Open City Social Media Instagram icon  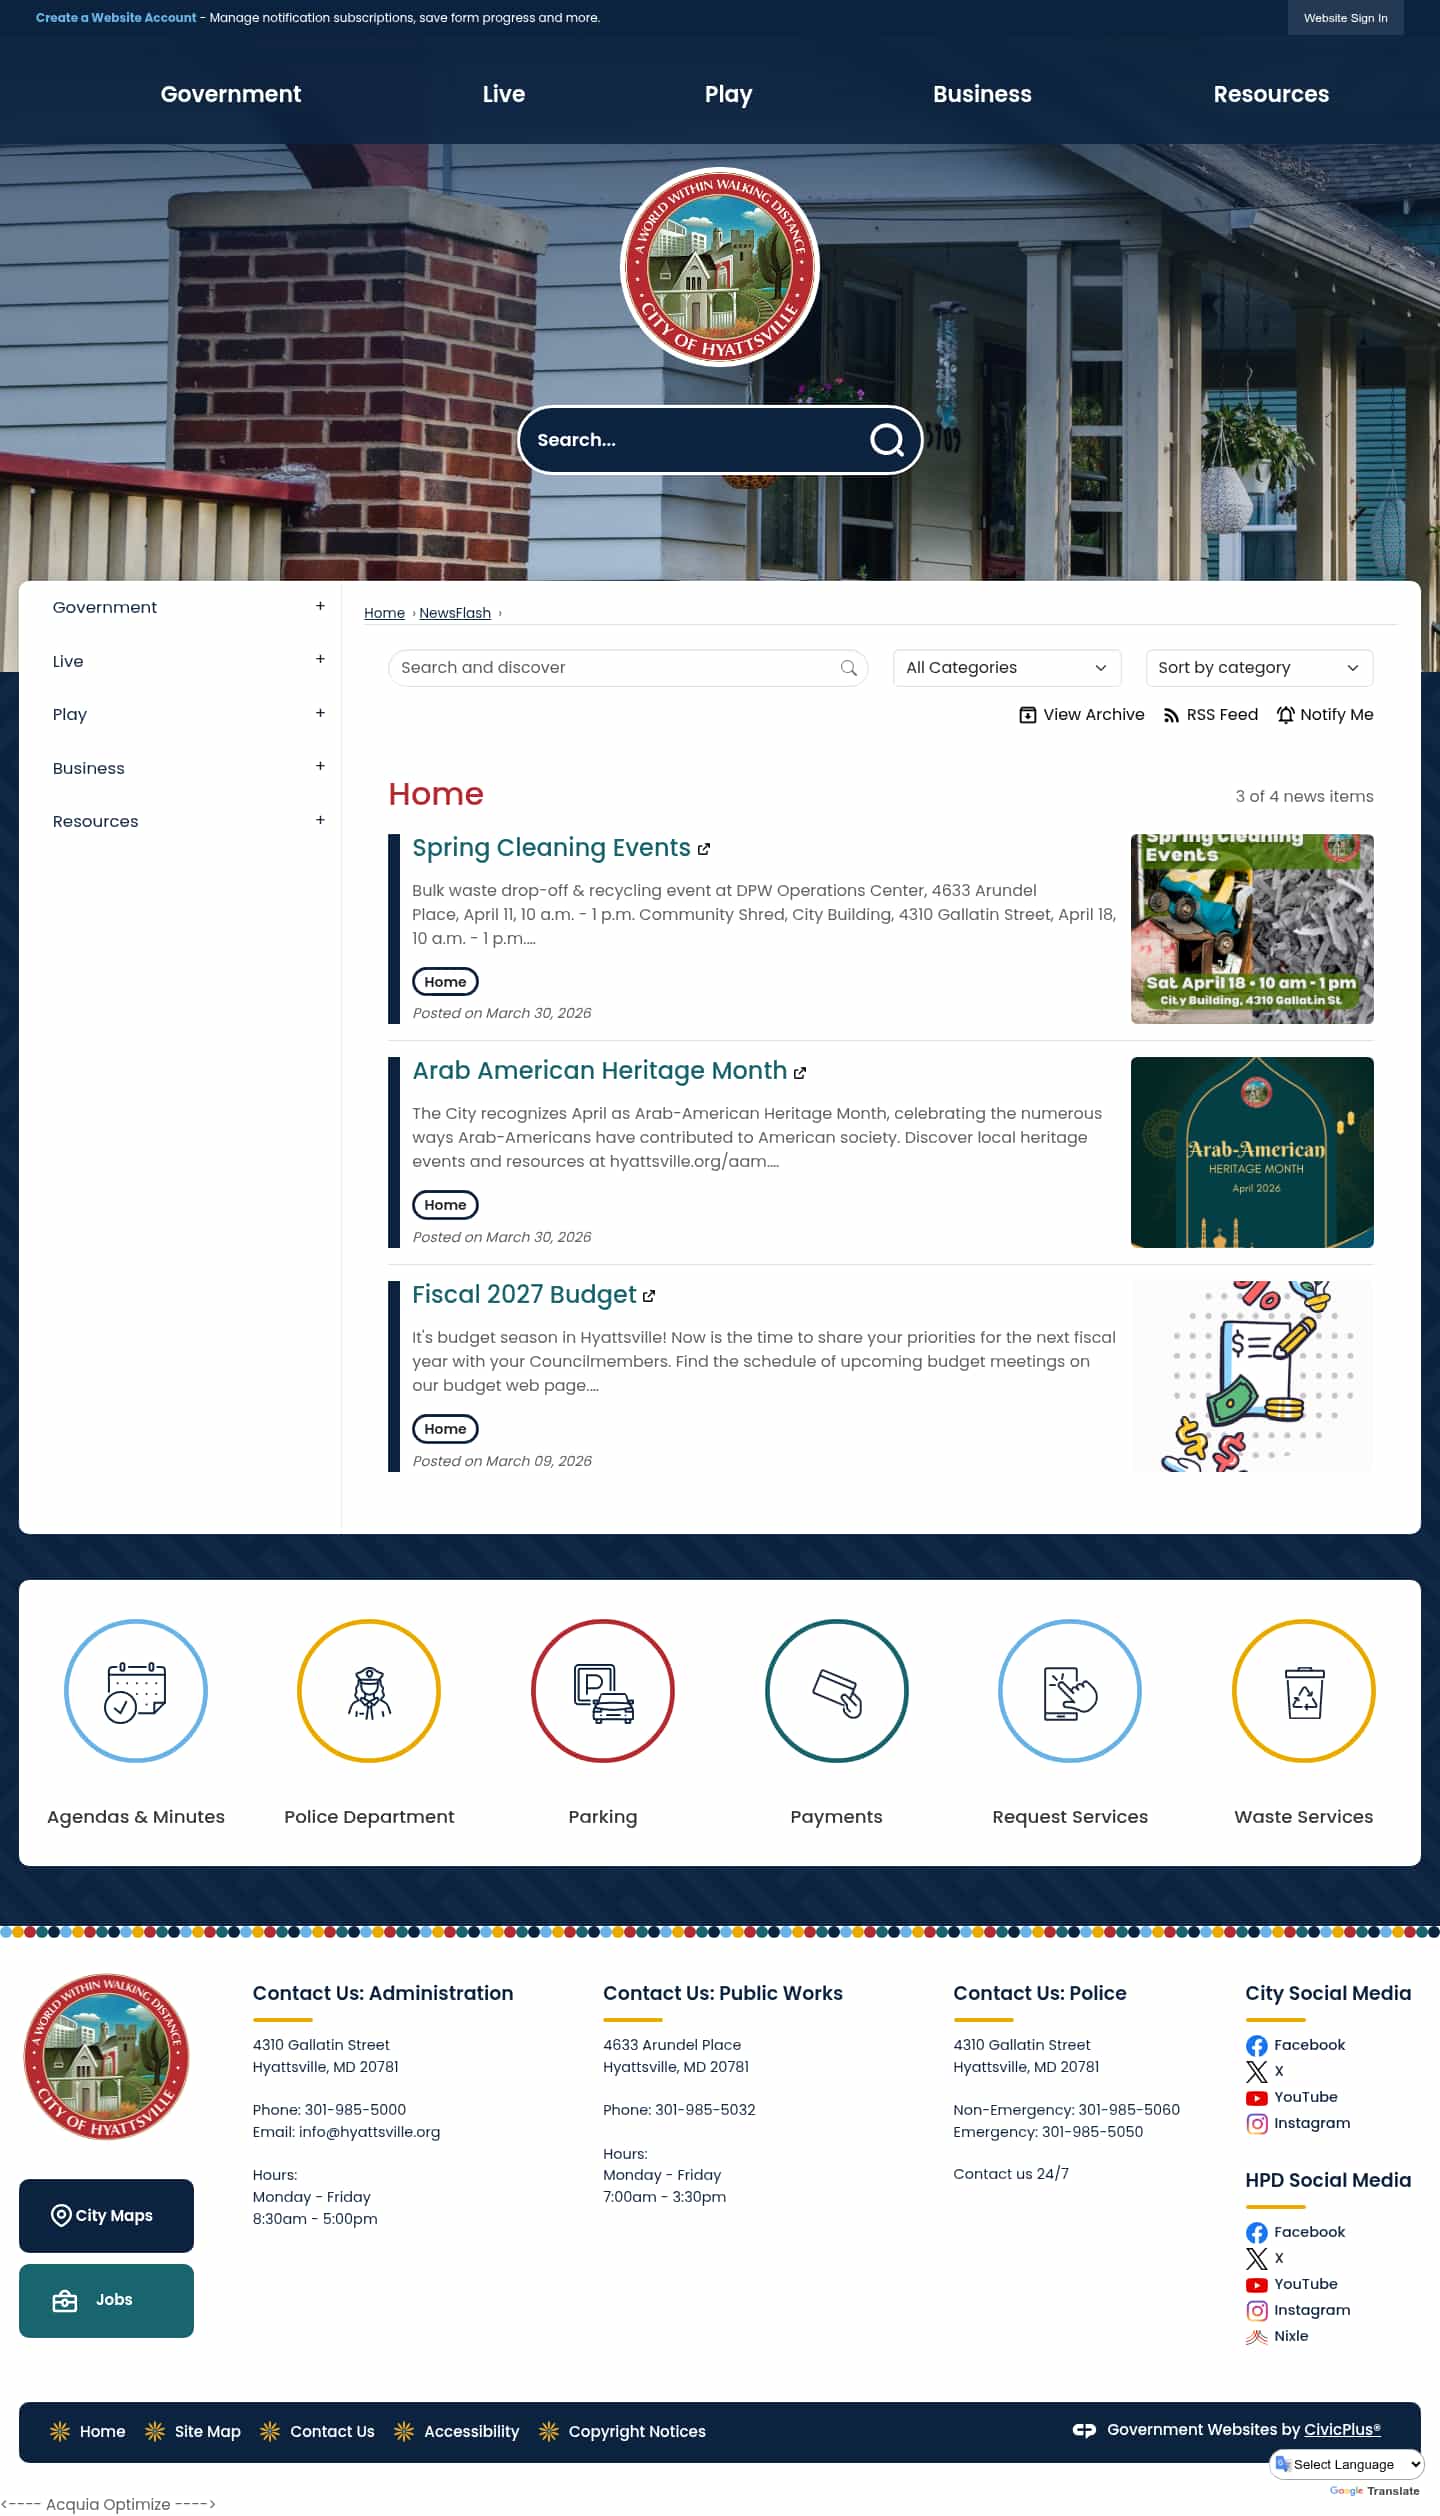point(1257,2124)
